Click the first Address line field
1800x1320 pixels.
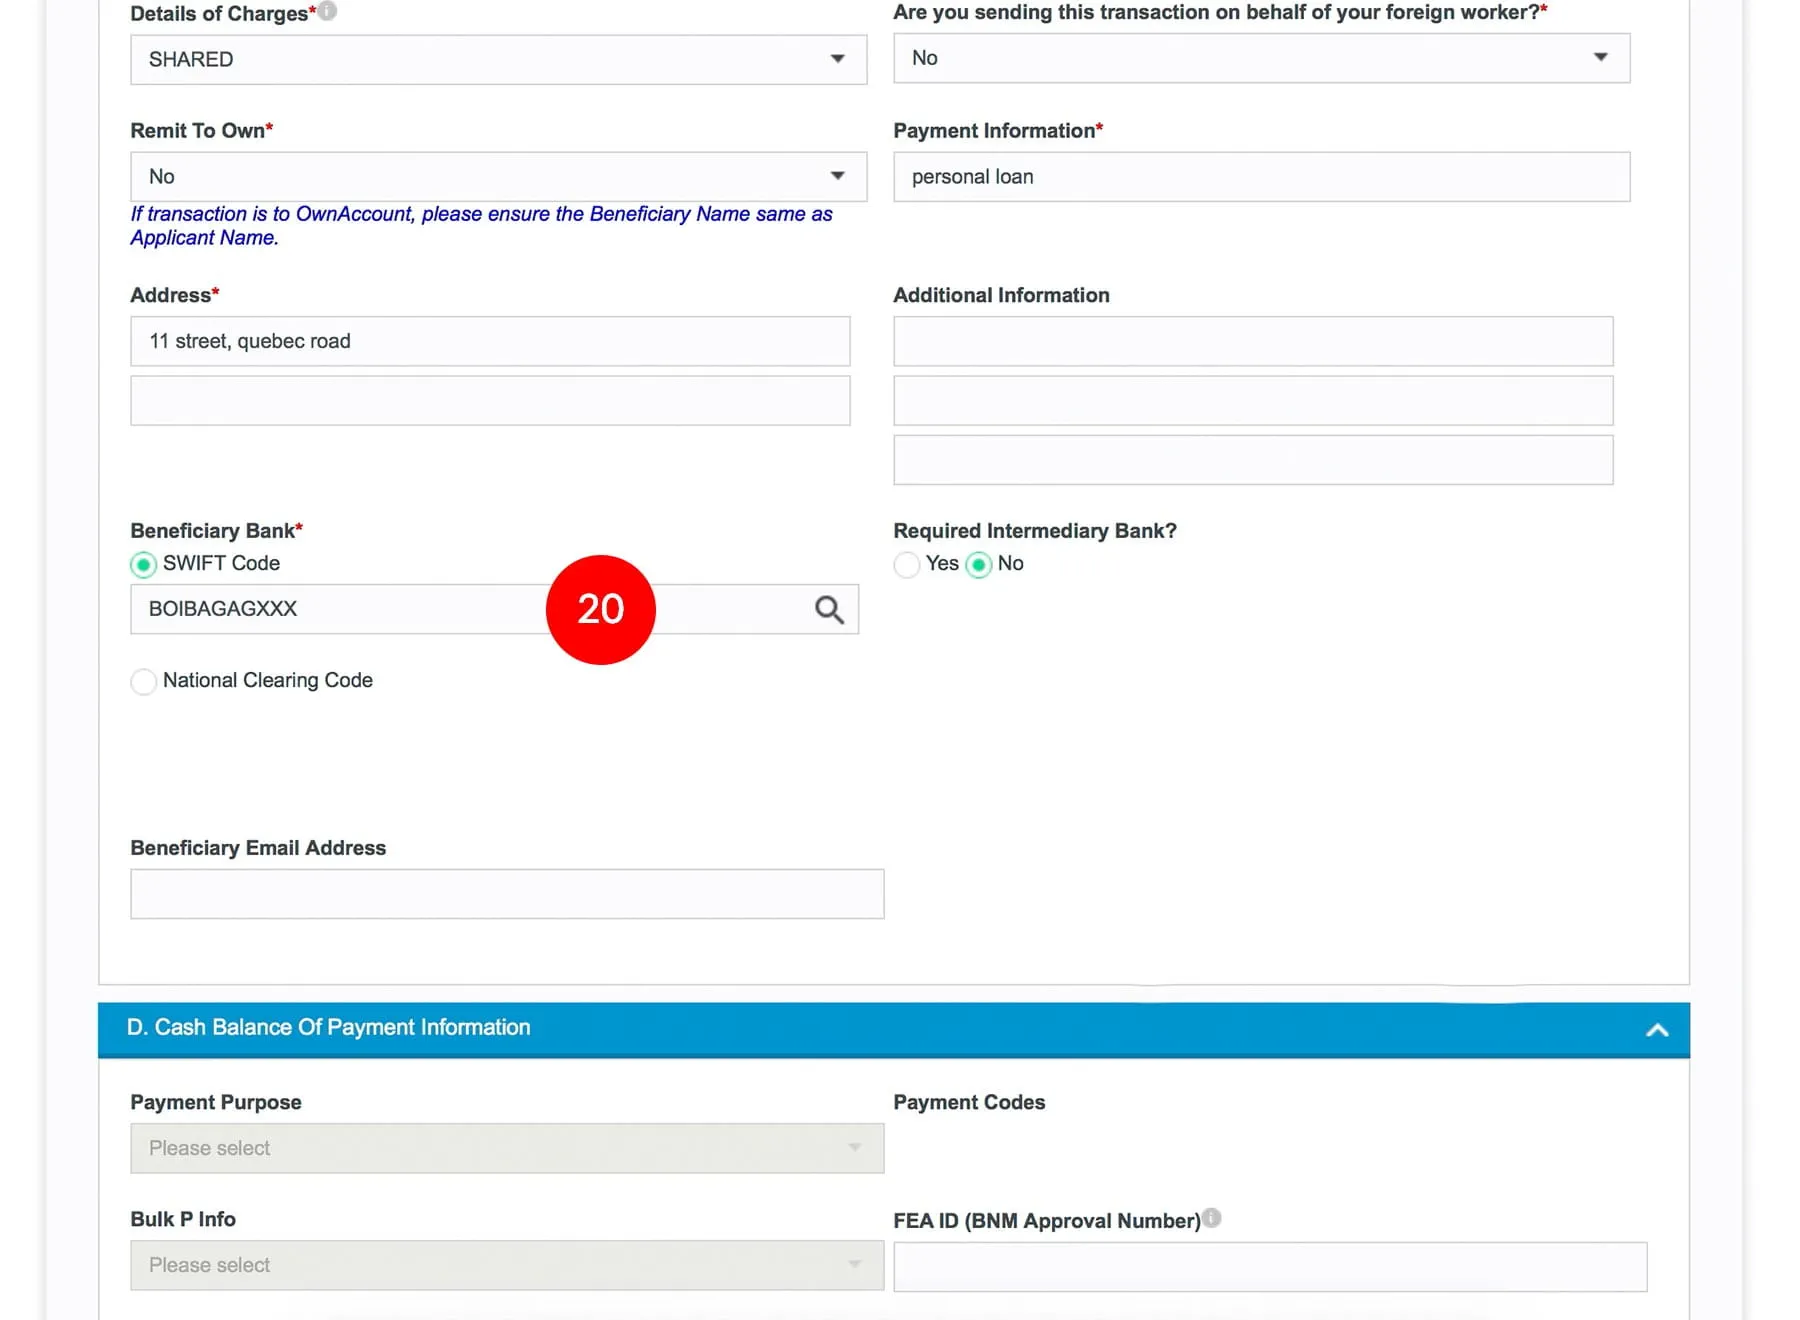click(x=490, y=341)
